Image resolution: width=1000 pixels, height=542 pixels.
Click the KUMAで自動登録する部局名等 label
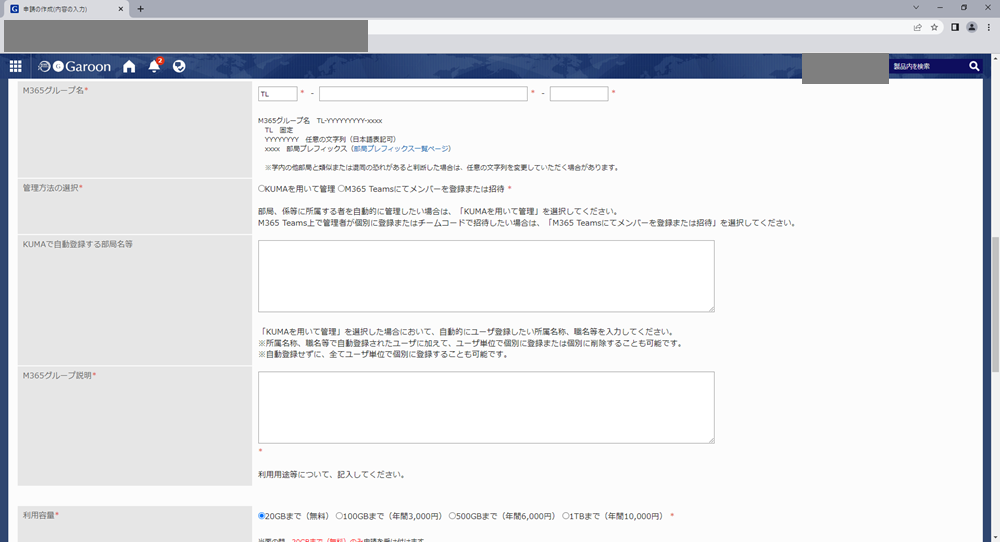78,244
